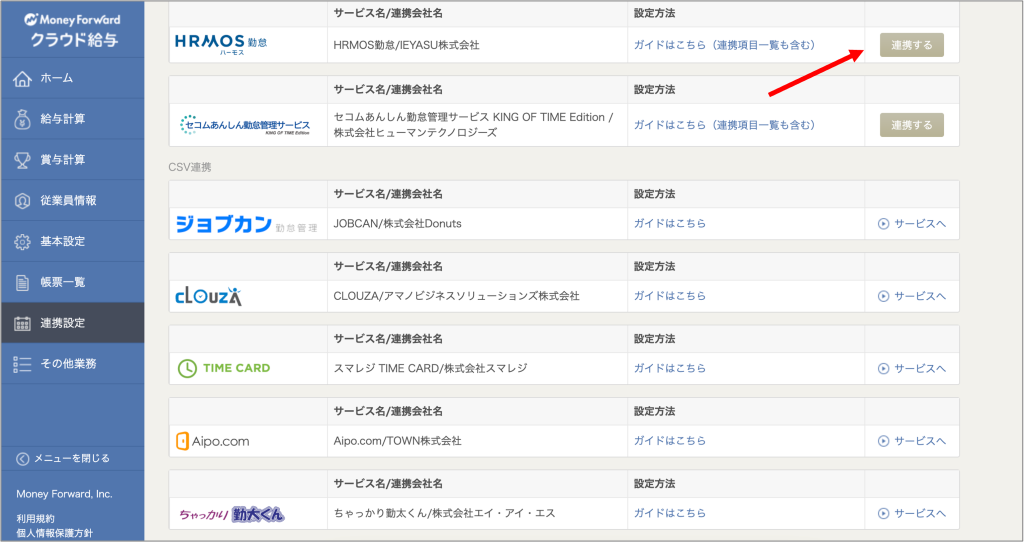This screenshot has width=1024, height=543.
Task: Click the 従業員情報 person icon
Action: tap(22, 201)
